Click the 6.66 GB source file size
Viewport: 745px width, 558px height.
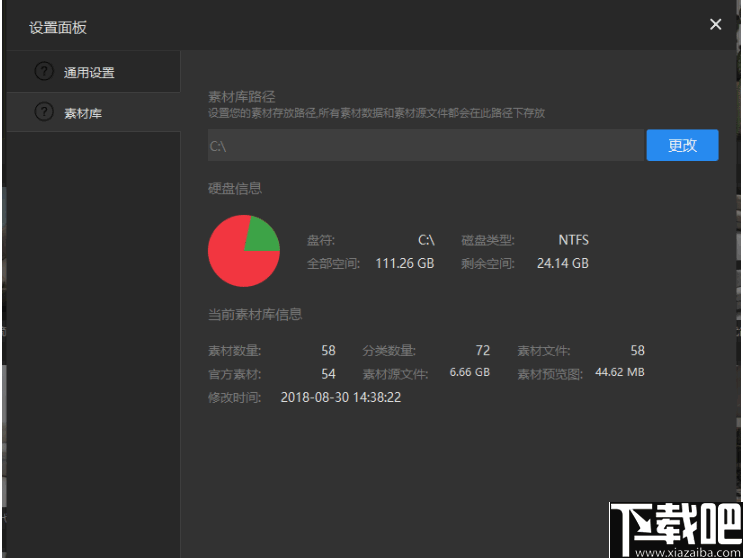tap(469, 372)
